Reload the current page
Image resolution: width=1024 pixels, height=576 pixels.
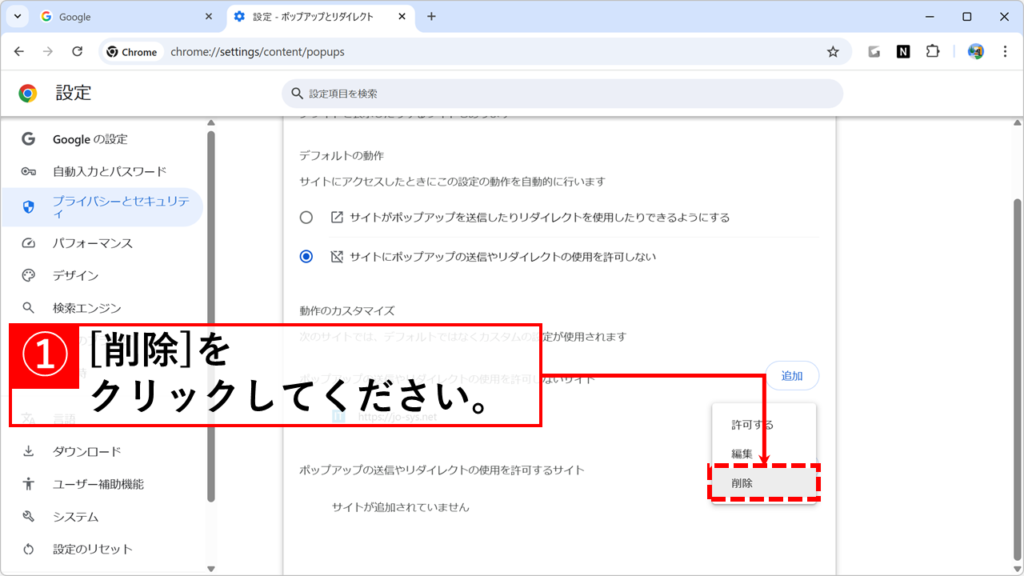click(77, 52)
